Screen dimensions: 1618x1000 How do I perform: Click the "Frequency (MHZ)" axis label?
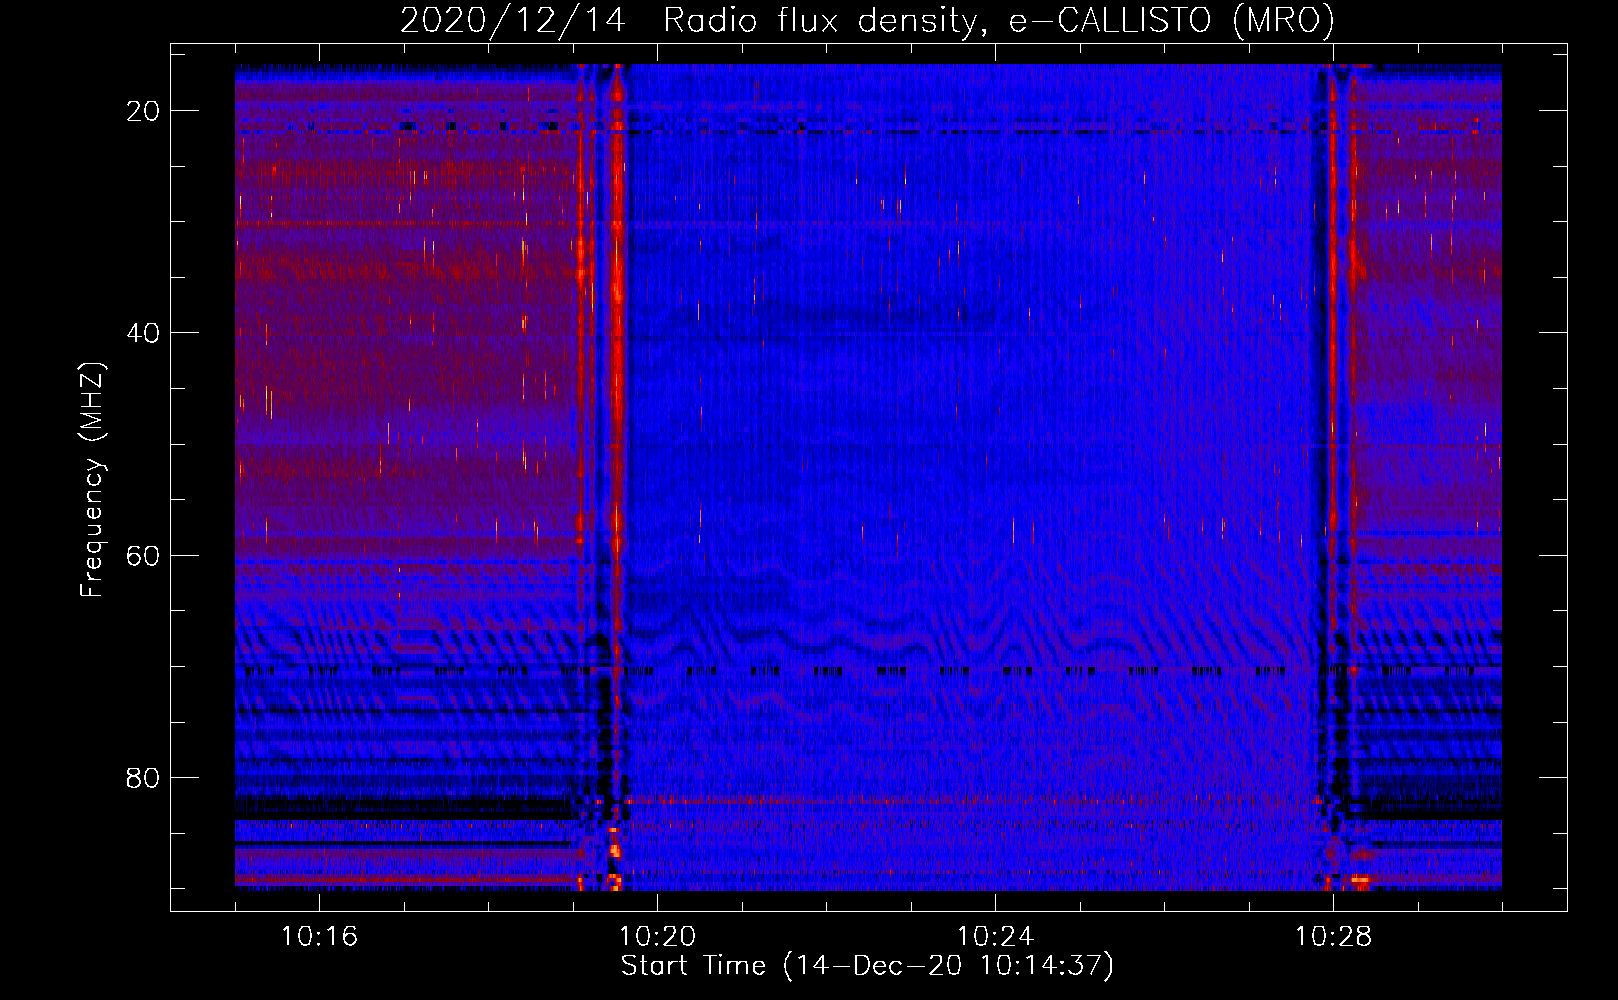pos(91,480)
